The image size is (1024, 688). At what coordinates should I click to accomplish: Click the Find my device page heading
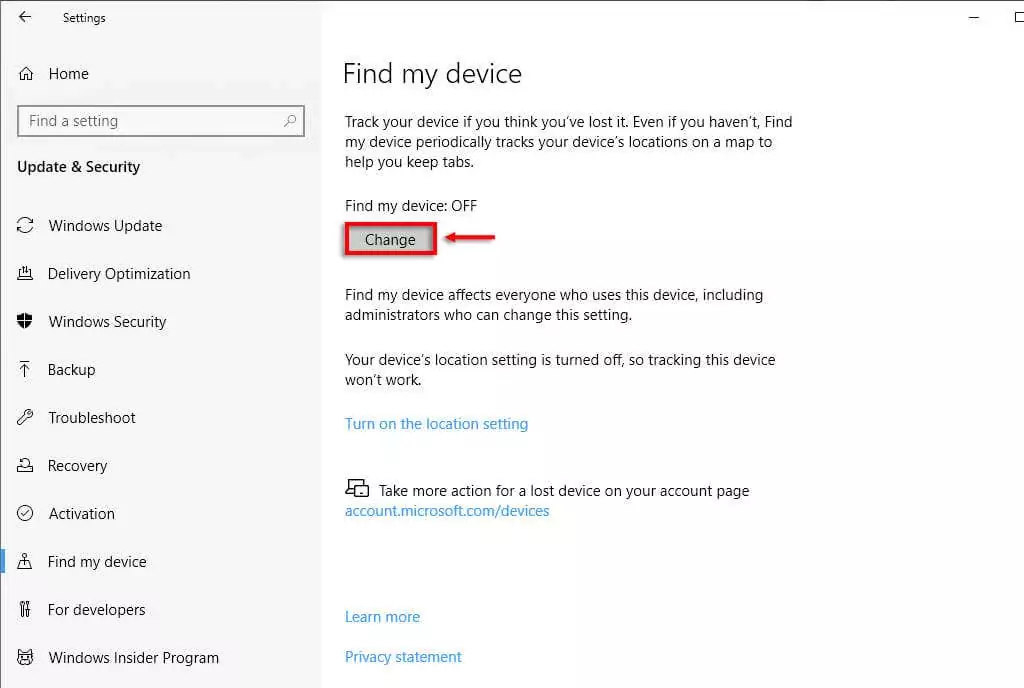pyautogui.click(x=432, y=74)
